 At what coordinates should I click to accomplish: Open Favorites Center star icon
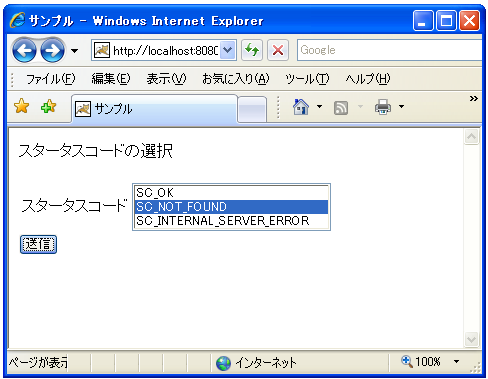click(x=21, y=106)
